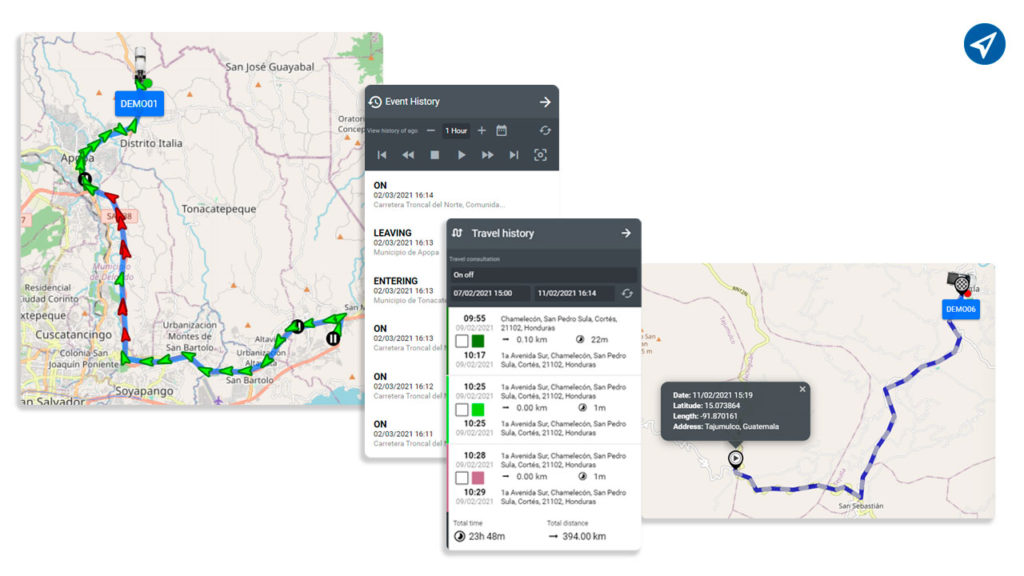Skip to last event in playback
The height and width of the screenshot is (576, 1024).
pyautogui.click(x=514, y=155)
